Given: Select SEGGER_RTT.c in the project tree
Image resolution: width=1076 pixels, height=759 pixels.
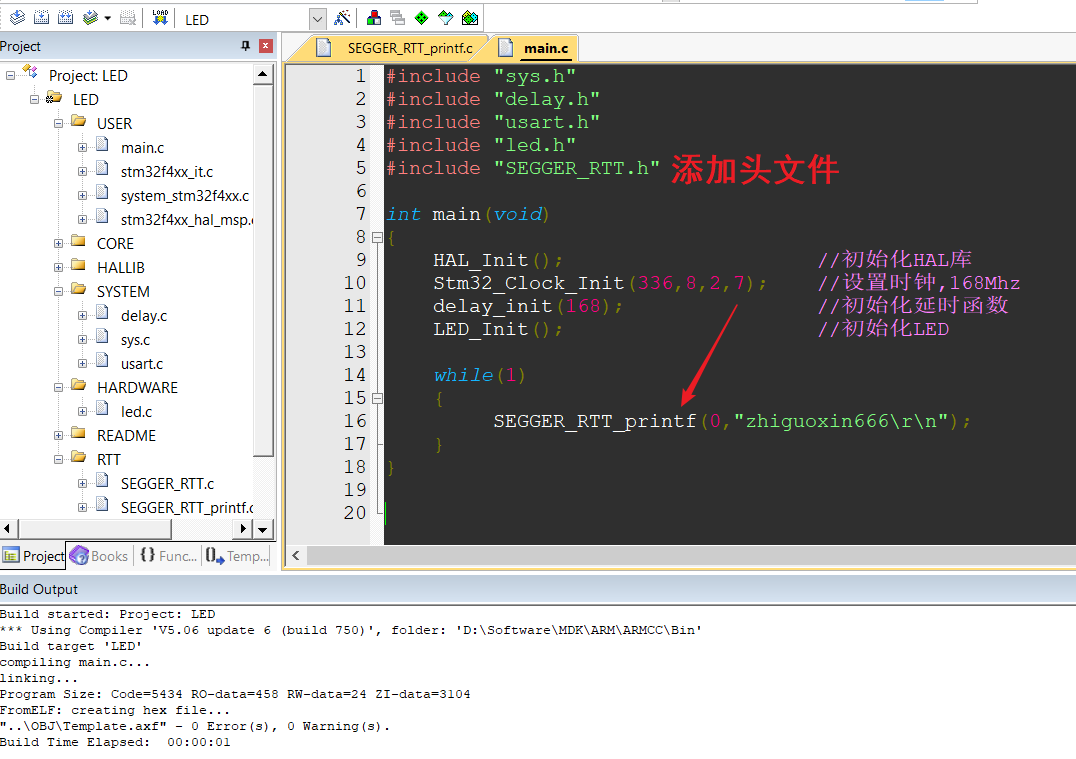Looking at the screenshot, I should point(167,484).
